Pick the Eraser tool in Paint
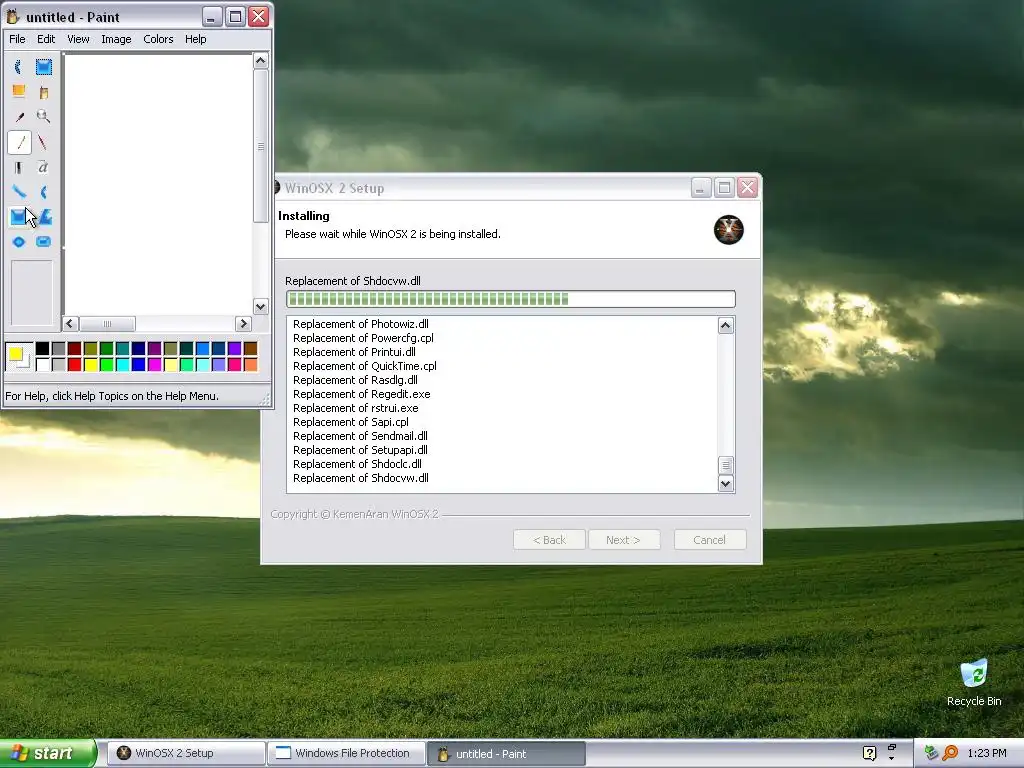Viewport: 1024px width, 768px height. tap(18, 91)
